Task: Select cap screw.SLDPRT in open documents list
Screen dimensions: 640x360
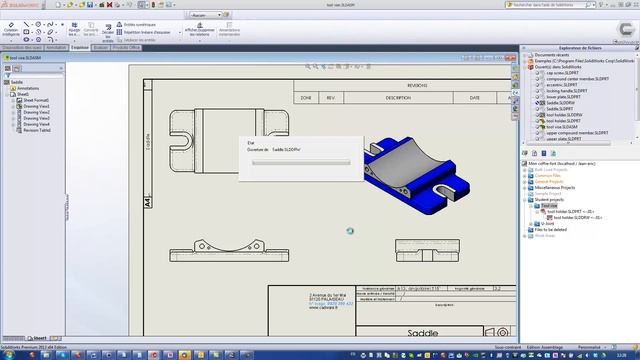Action: [x=562, y=73]
